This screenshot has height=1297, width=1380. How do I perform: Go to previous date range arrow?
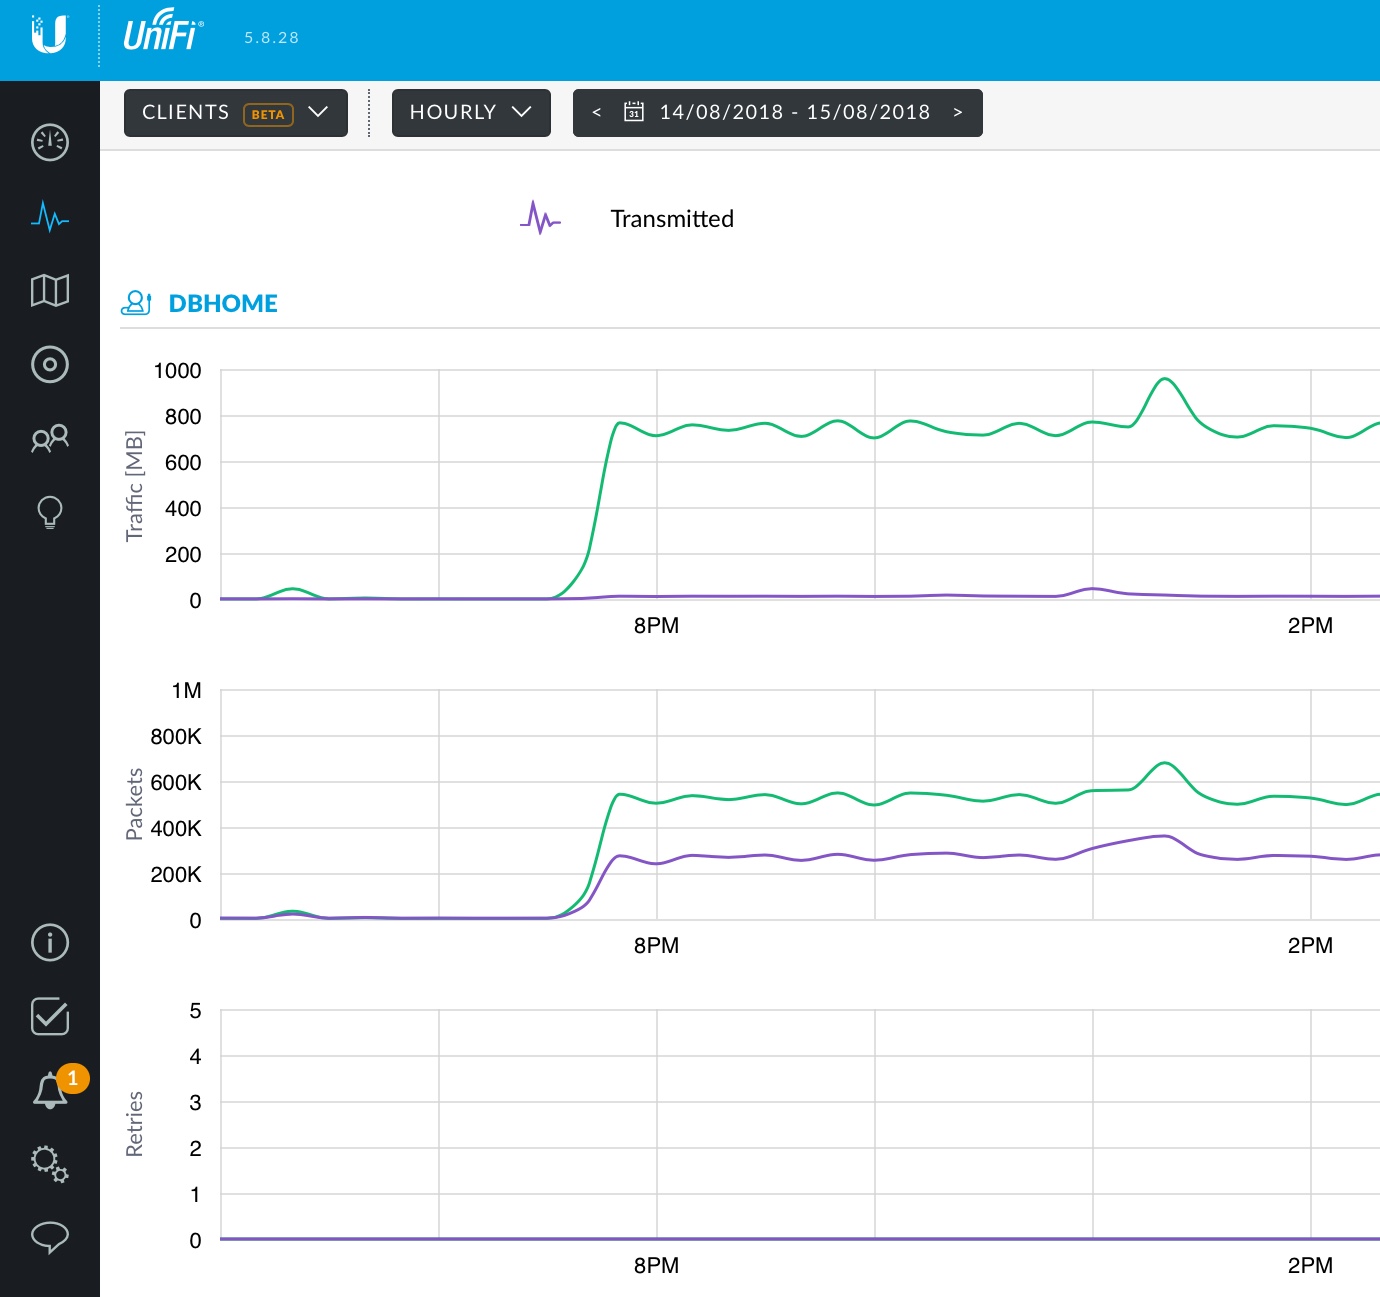(x=597, y=112)
